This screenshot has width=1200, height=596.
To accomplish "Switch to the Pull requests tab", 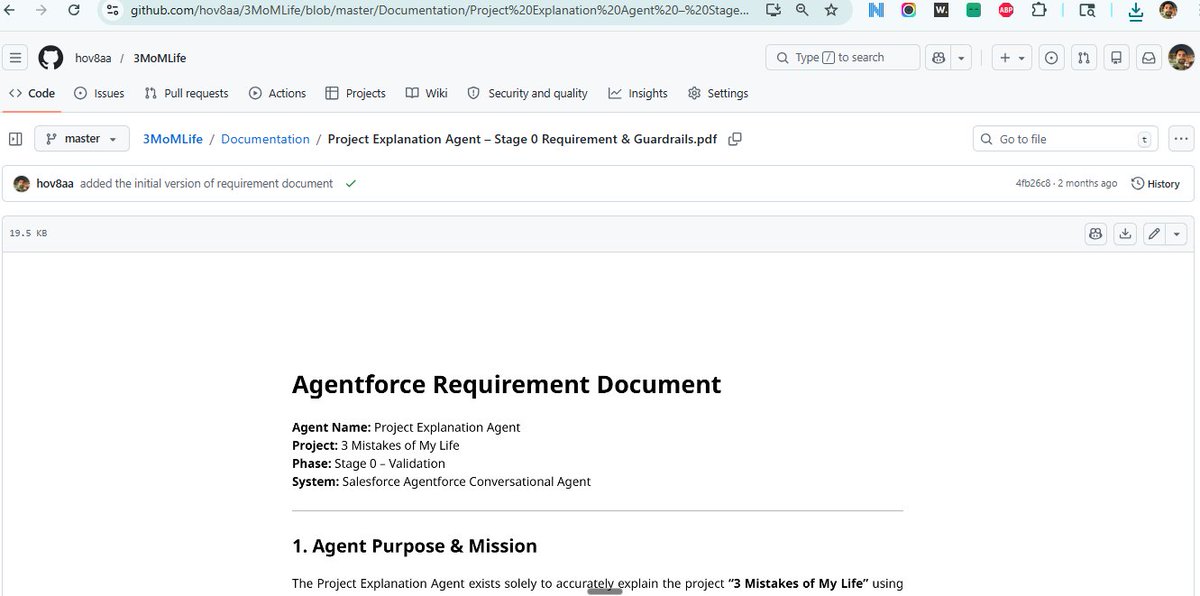I will (x=186, y=93).
